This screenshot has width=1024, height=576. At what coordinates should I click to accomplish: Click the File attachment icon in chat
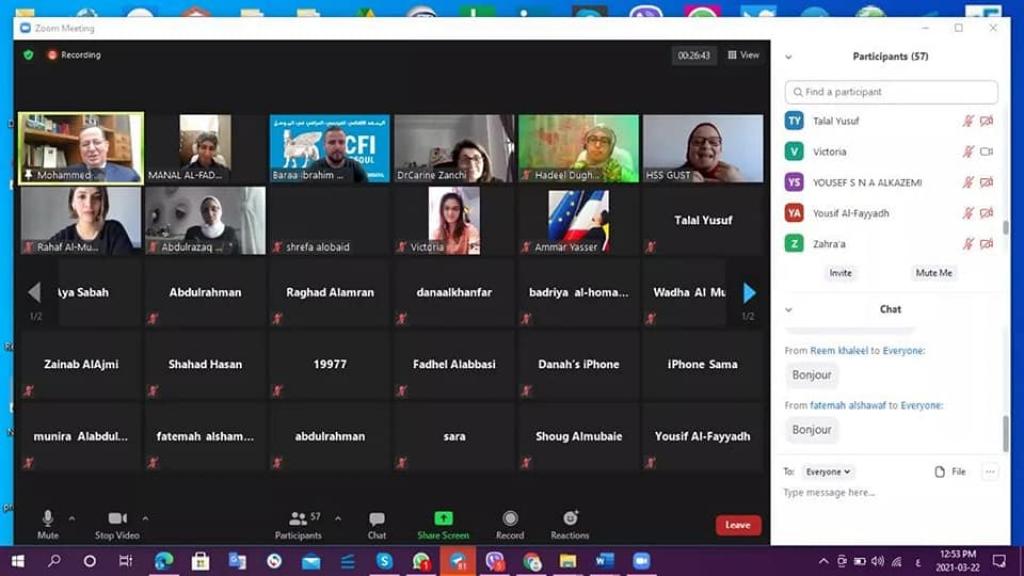point(939,472)
